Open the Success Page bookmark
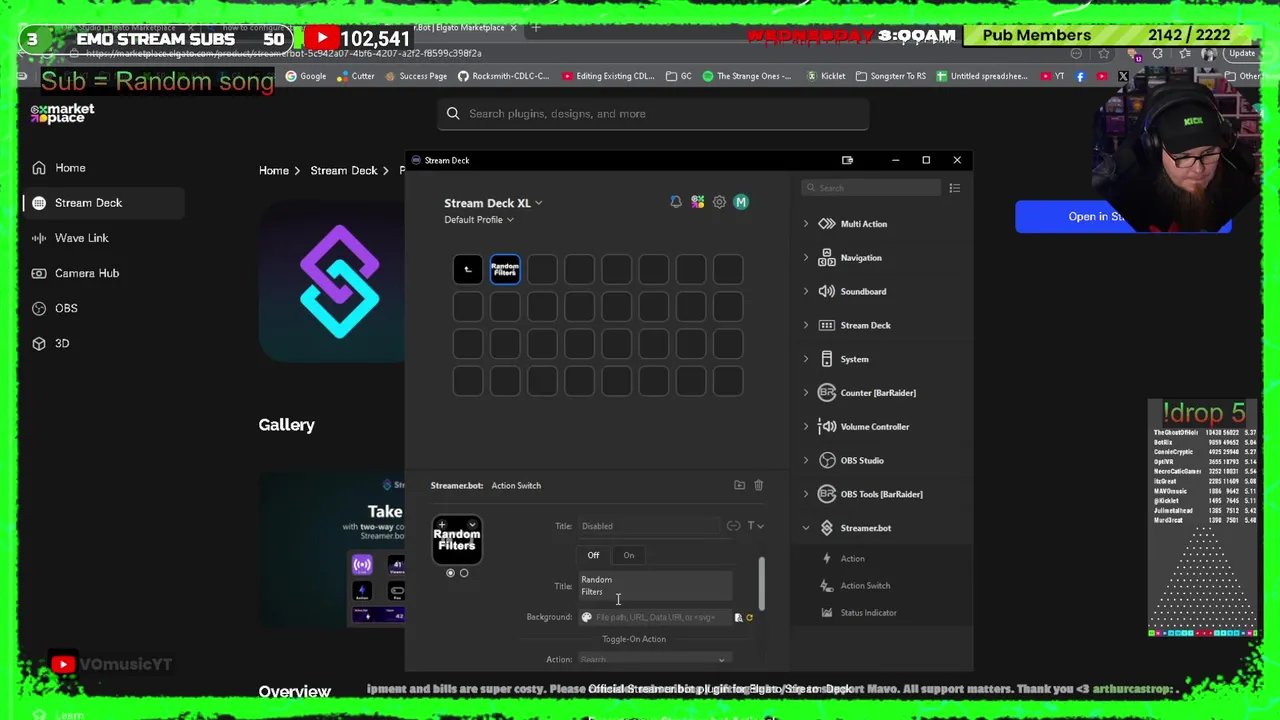The image size is (1280, 720). click(x=415, y=76)
